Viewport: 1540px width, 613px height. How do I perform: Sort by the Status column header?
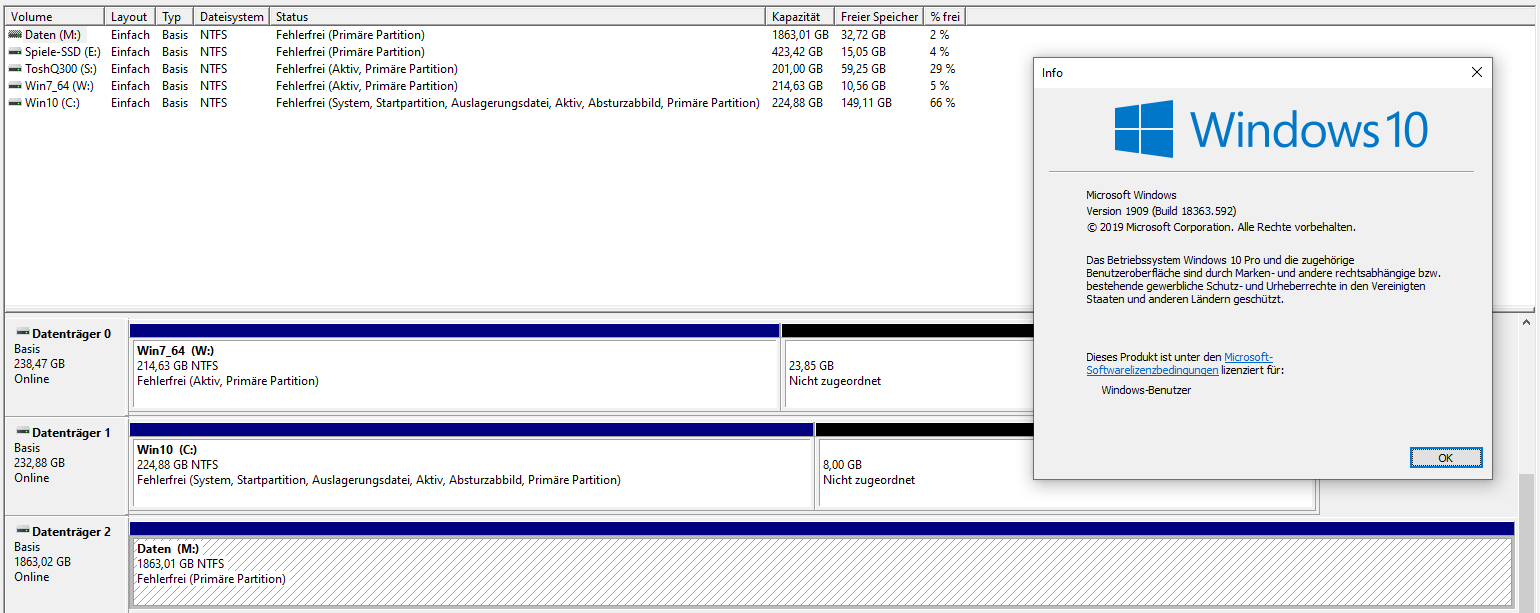[518, 17]
